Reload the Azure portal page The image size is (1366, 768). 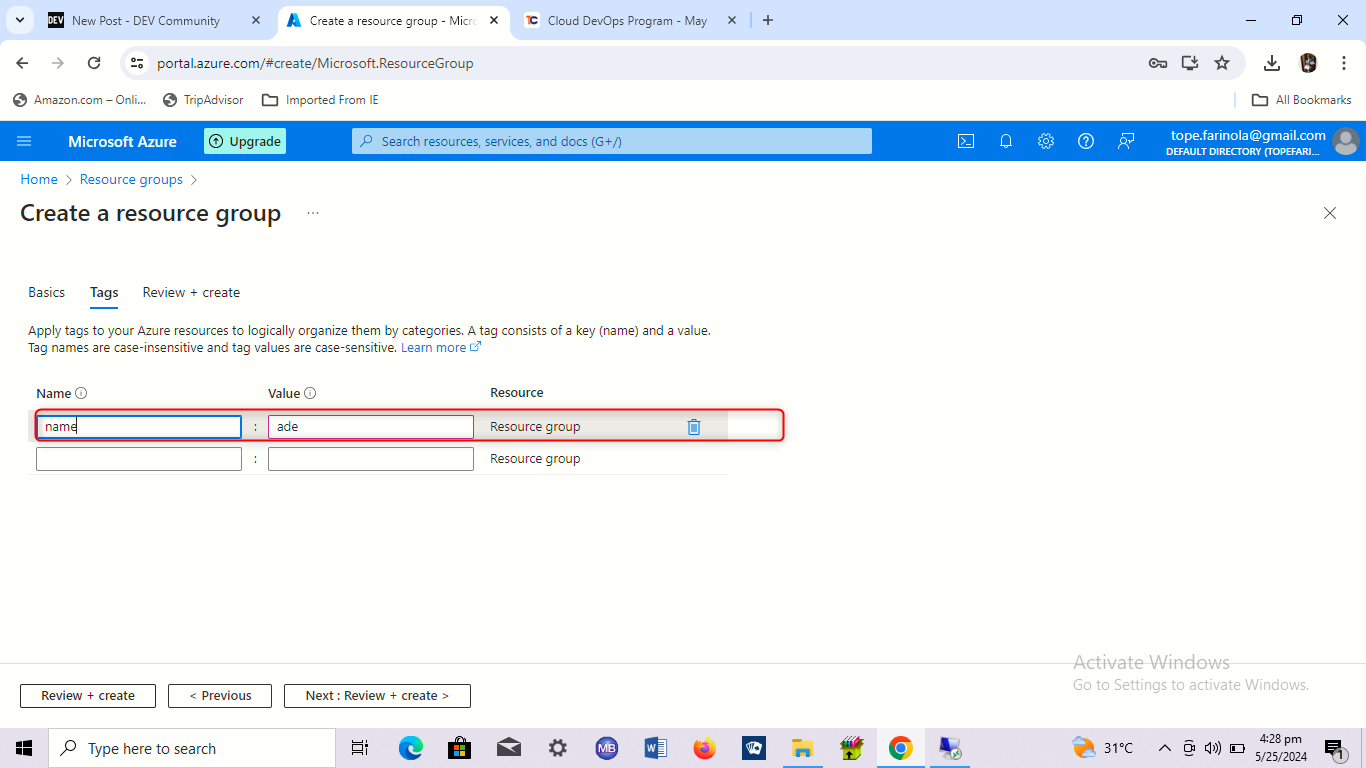pos(94,63)
